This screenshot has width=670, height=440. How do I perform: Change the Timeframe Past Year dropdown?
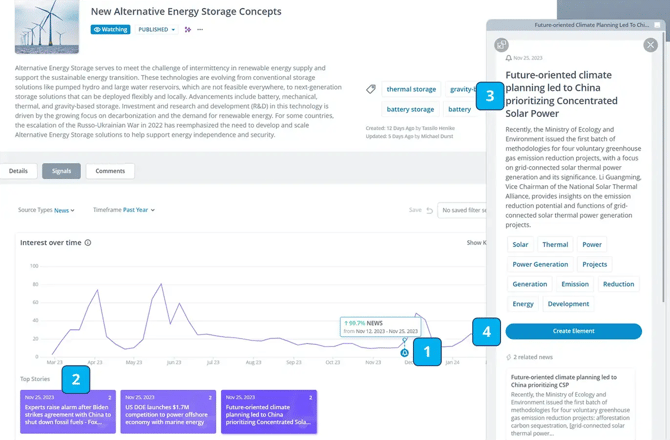tap(138, 210)
